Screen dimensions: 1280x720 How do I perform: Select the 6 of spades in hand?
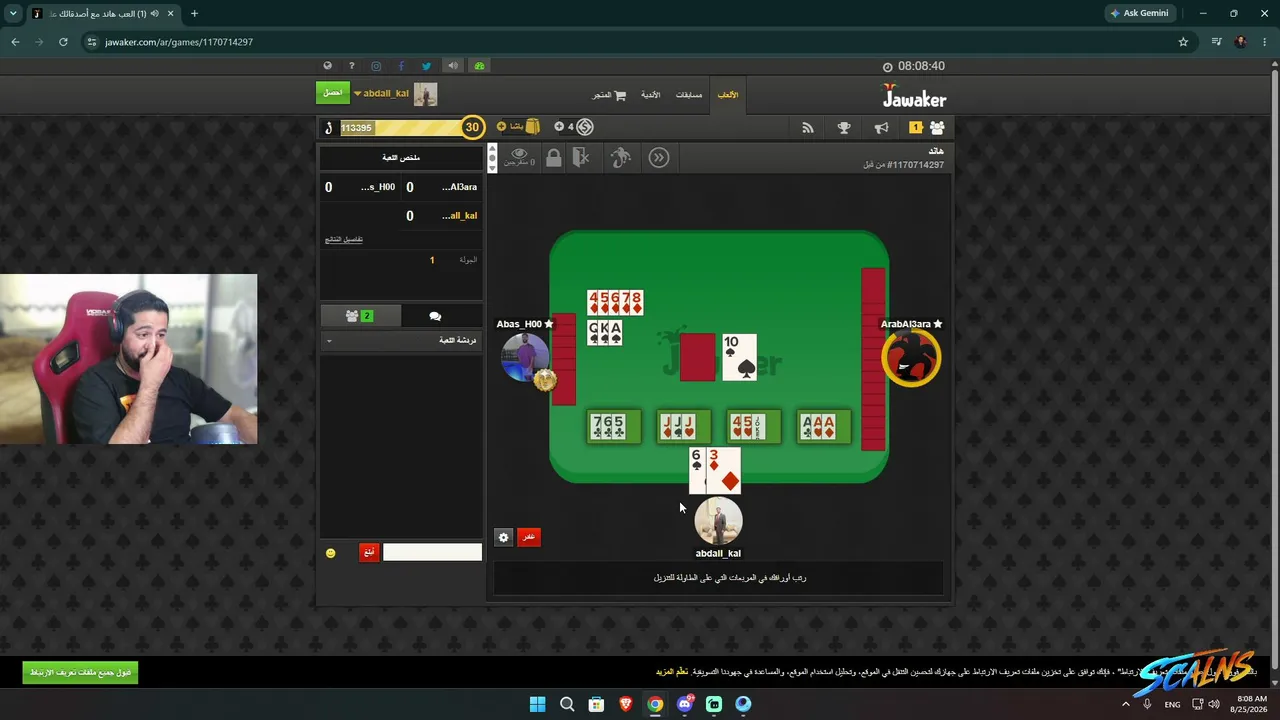(x=697, y=471)
